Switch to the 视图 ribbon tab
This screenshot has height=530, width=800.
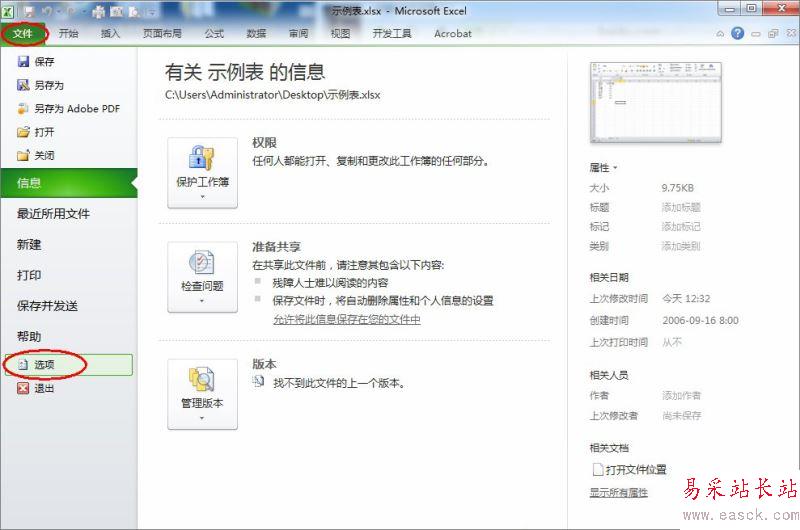pos(340,34)
